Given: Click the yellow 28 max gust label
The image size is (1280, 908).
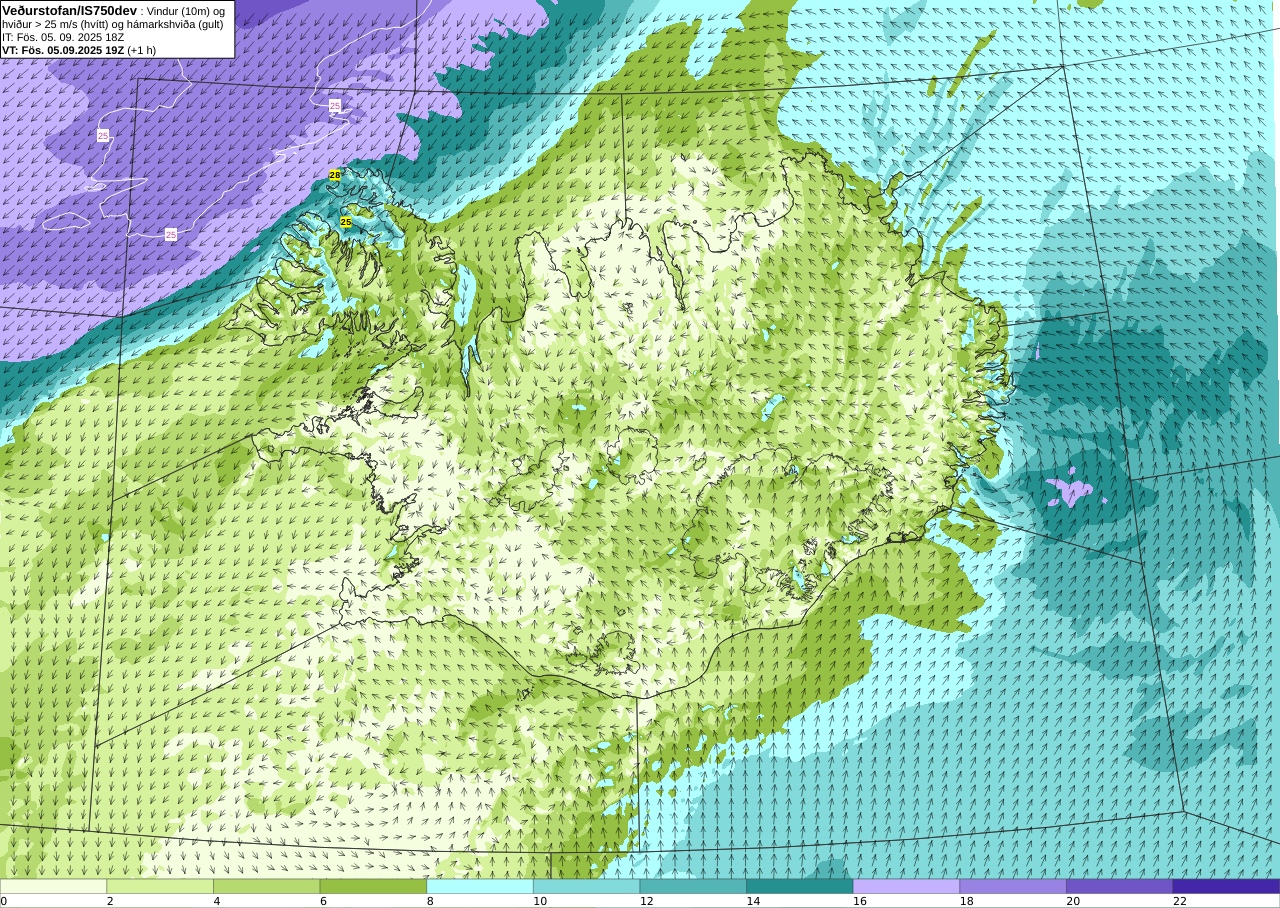Looking at the screenshot, I should [x=335, y=175].
